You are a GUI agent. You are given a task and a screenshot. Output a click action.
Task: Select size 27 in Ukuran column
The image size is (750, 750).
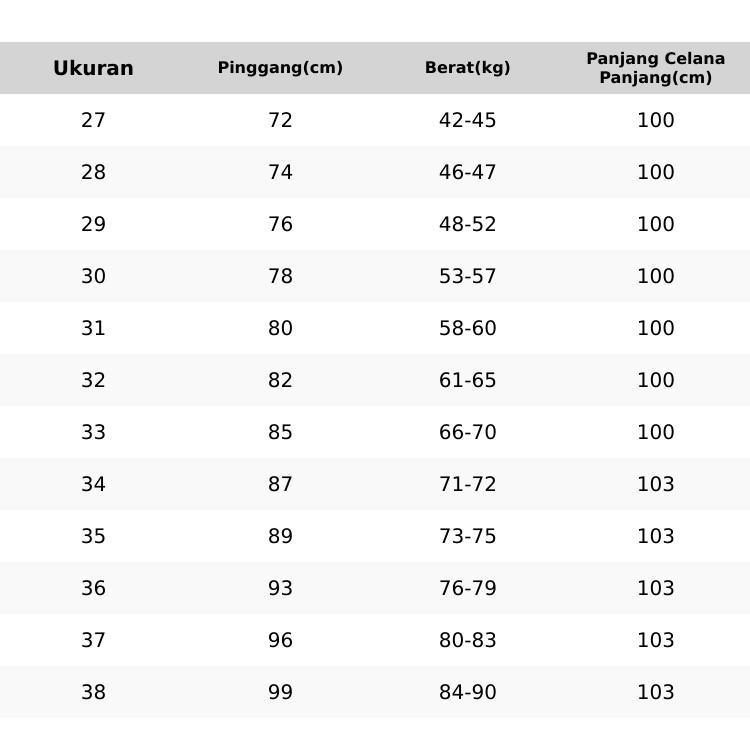(x=93, y=120)
